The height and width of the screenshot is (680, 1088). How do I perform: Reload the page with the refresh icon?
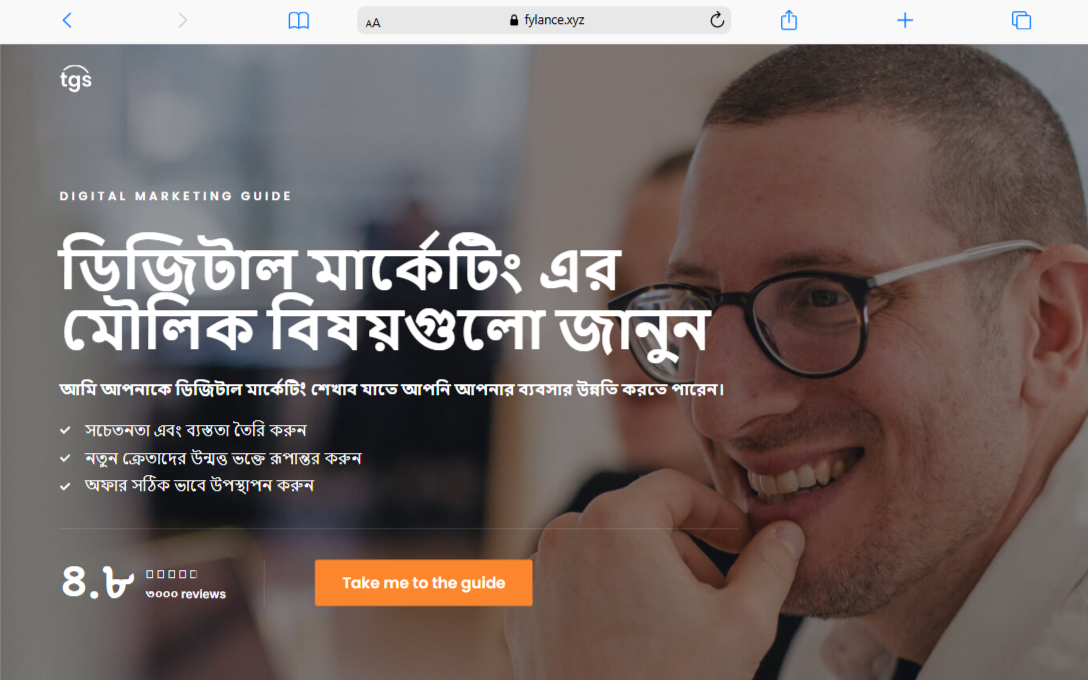click(717, 20)
